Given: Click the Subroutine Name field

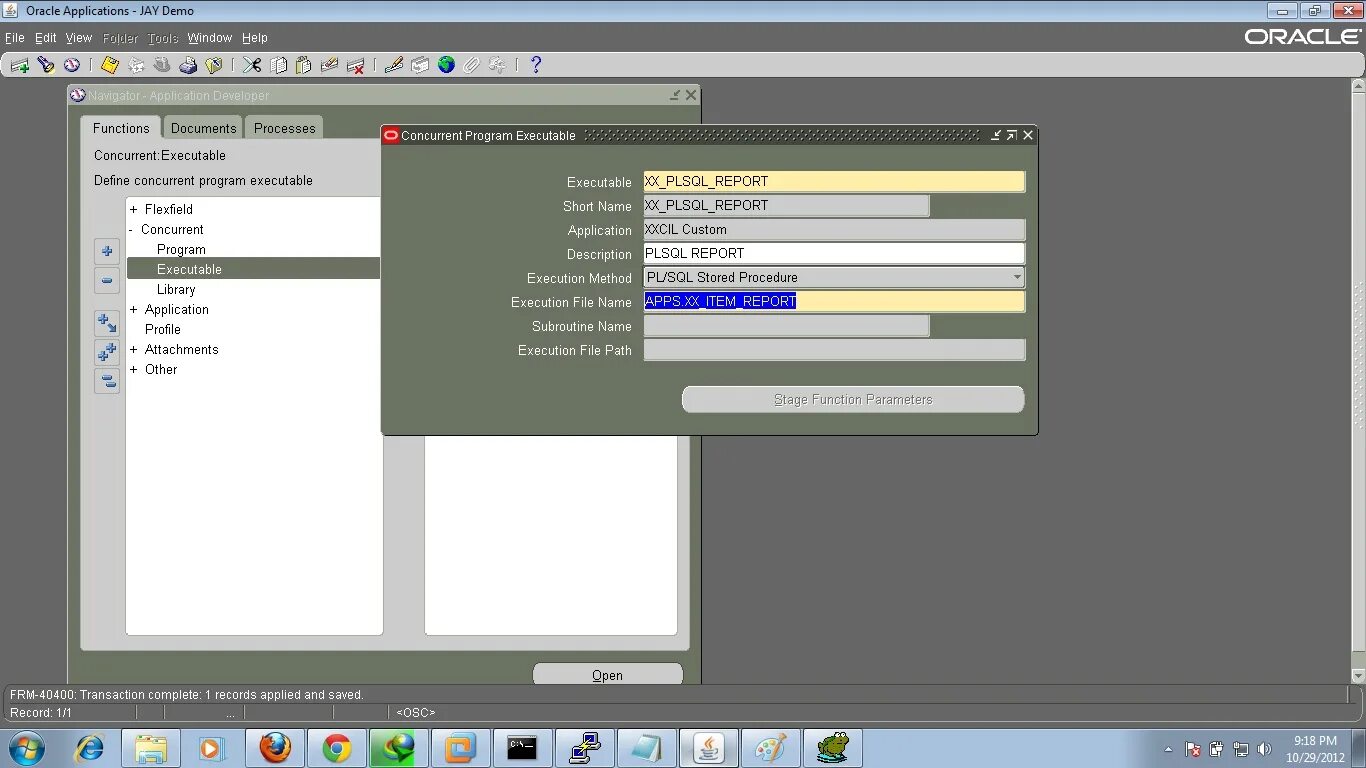Looking at the screenshot, I should click(x=786, y=326).
